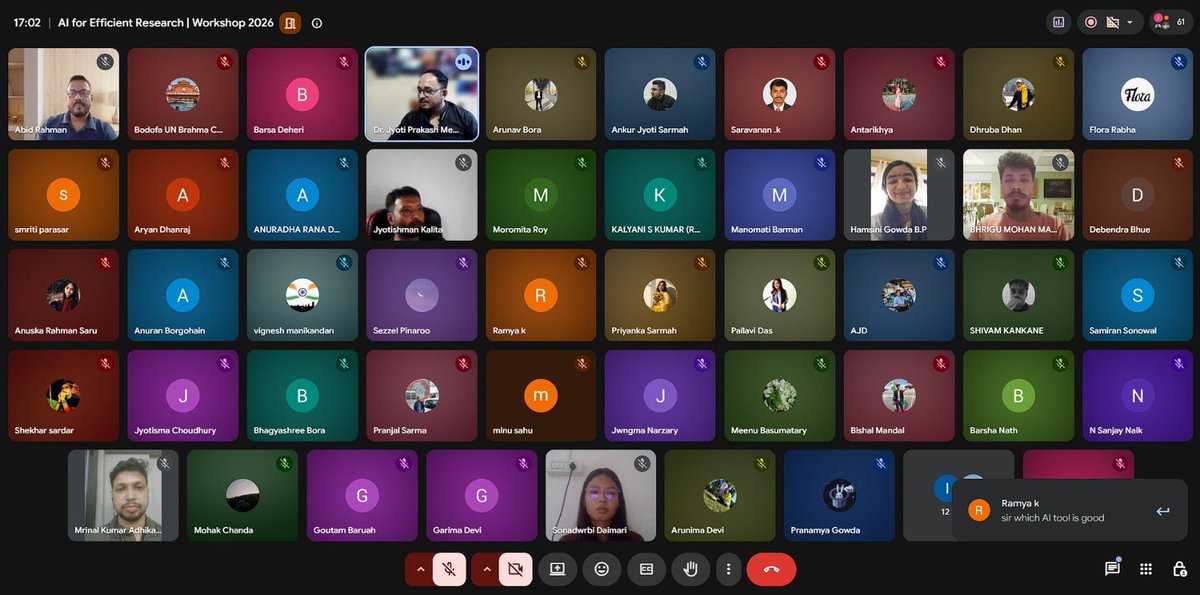1200x595 pixels.
Task: Turn on your camera in the bottom bar
Action: tap(516, 569)
